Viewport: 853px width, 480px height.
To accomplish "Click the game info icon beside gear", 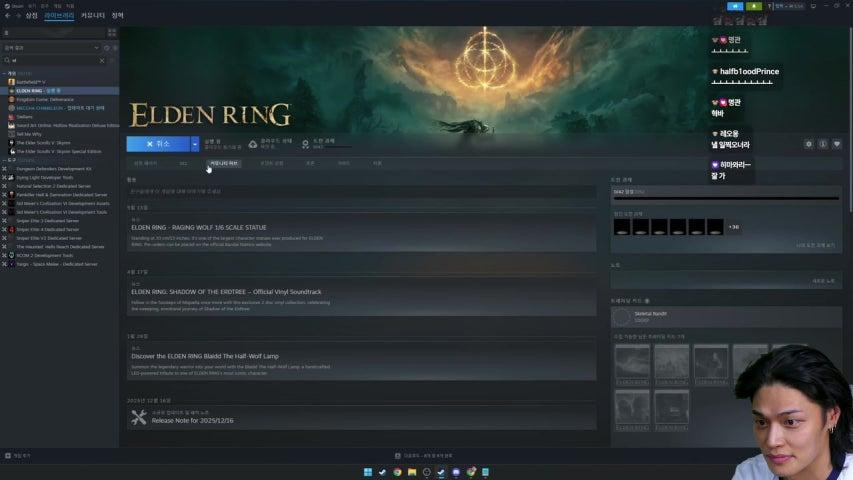I will pyautogui.click(x=823, y=144).
